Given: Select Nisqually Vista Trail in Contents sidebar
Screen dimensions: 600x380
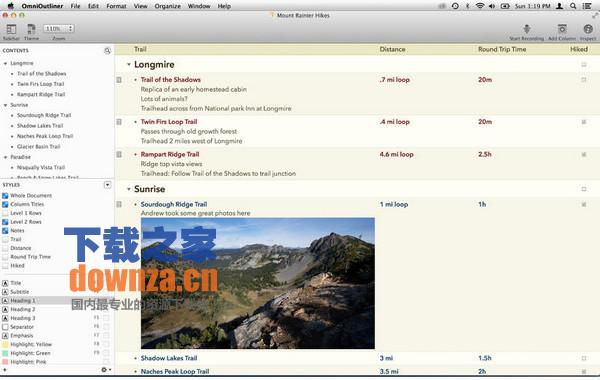Looking at the screenshot, I should (x=41, y=168).
